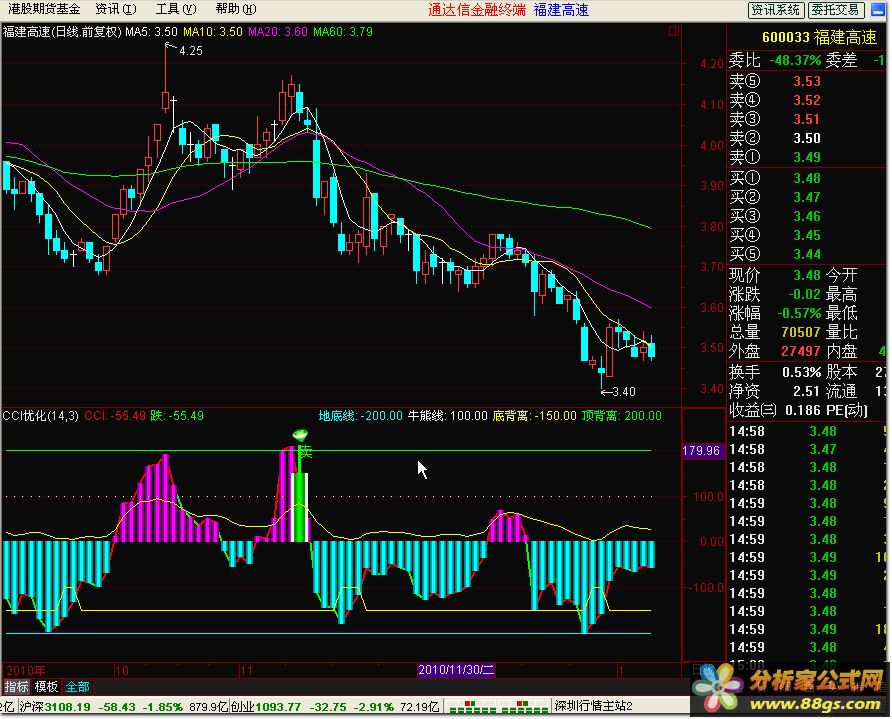Open the 工具(V) menu
The width and height of the screenshot is (892, 719).
[x=176, y=9]
